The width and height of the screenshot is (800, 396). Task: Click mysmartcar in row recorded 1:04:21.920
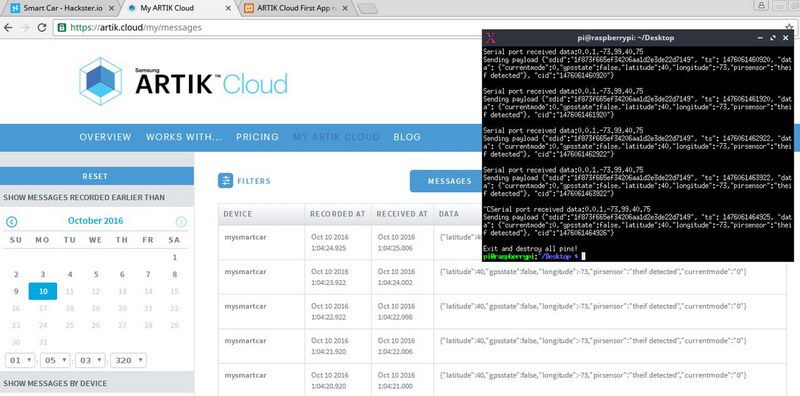[245, 341]
